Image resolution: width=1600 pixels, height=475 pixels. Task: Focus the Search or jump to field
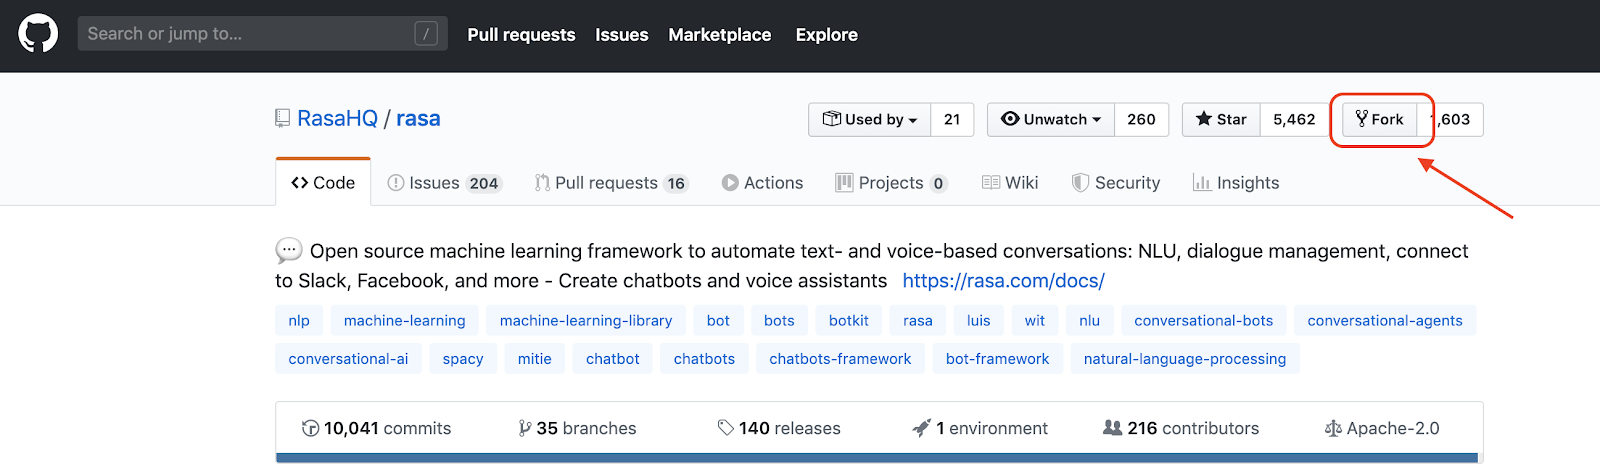click(x=262, y=34)
